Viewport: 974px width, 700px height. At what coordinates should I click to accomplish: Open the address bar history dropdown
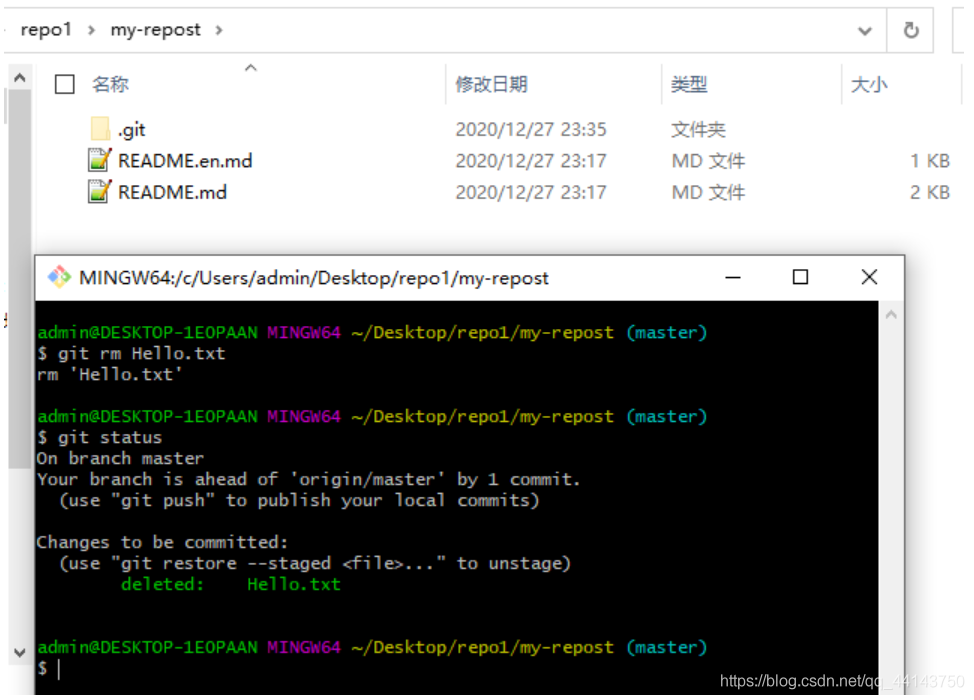tap(865, 30)
